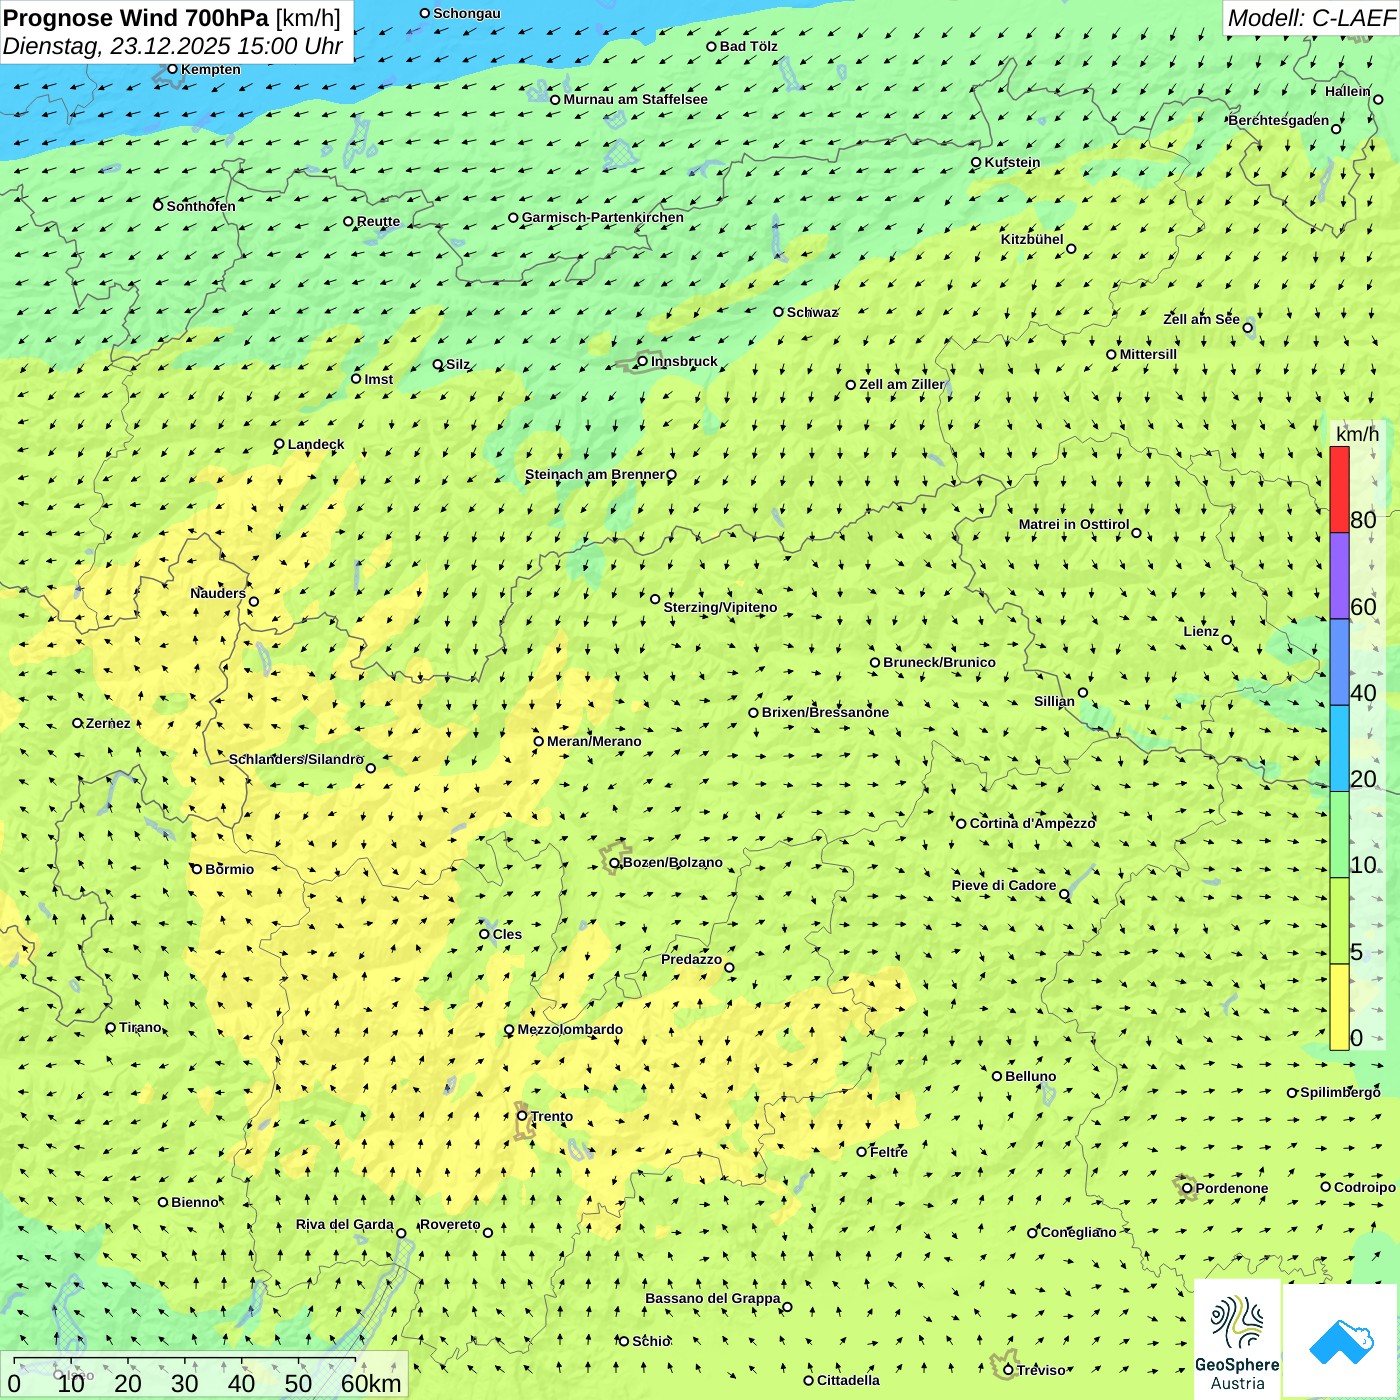
Task: Click the forecast date 'Dienstag, 23.12.2025 15:00 Uhr'
Action: click(x=173, y=46)
